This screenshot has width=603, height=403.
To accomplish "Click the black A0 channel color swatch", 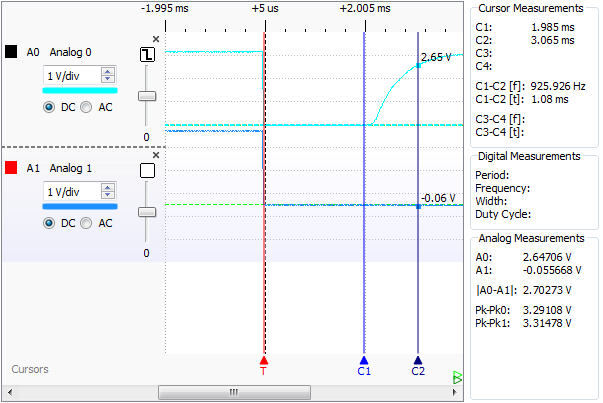I will [x=11, y=52].
